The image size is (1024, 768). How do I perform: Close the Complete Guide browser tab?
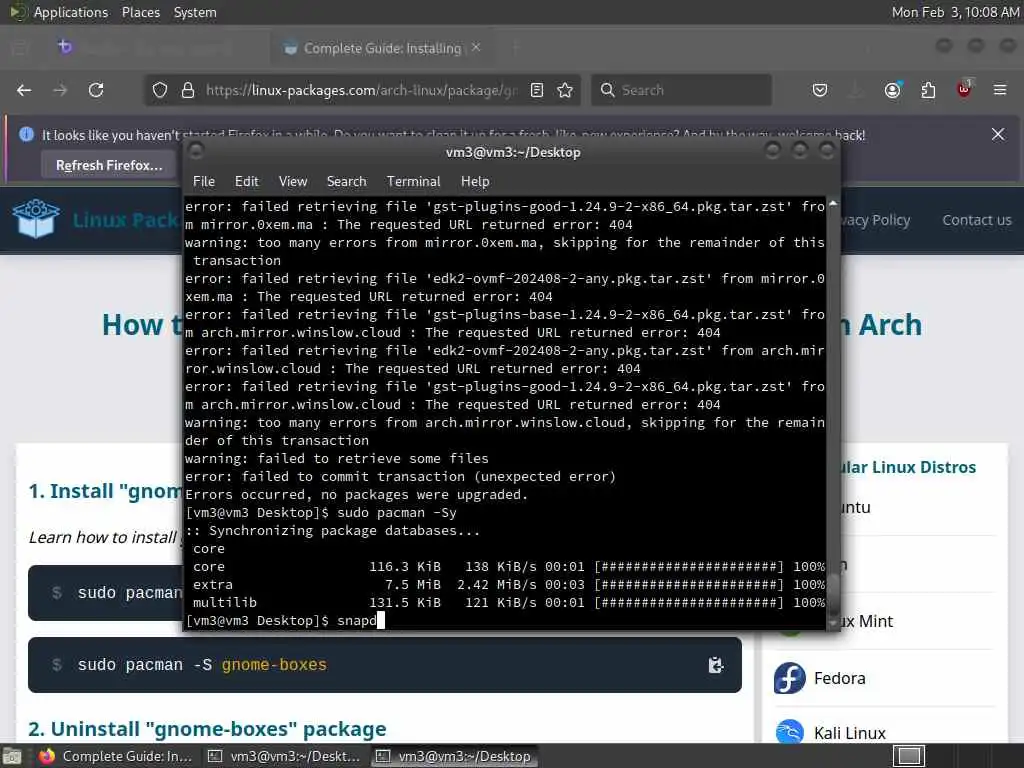(476, 47)
